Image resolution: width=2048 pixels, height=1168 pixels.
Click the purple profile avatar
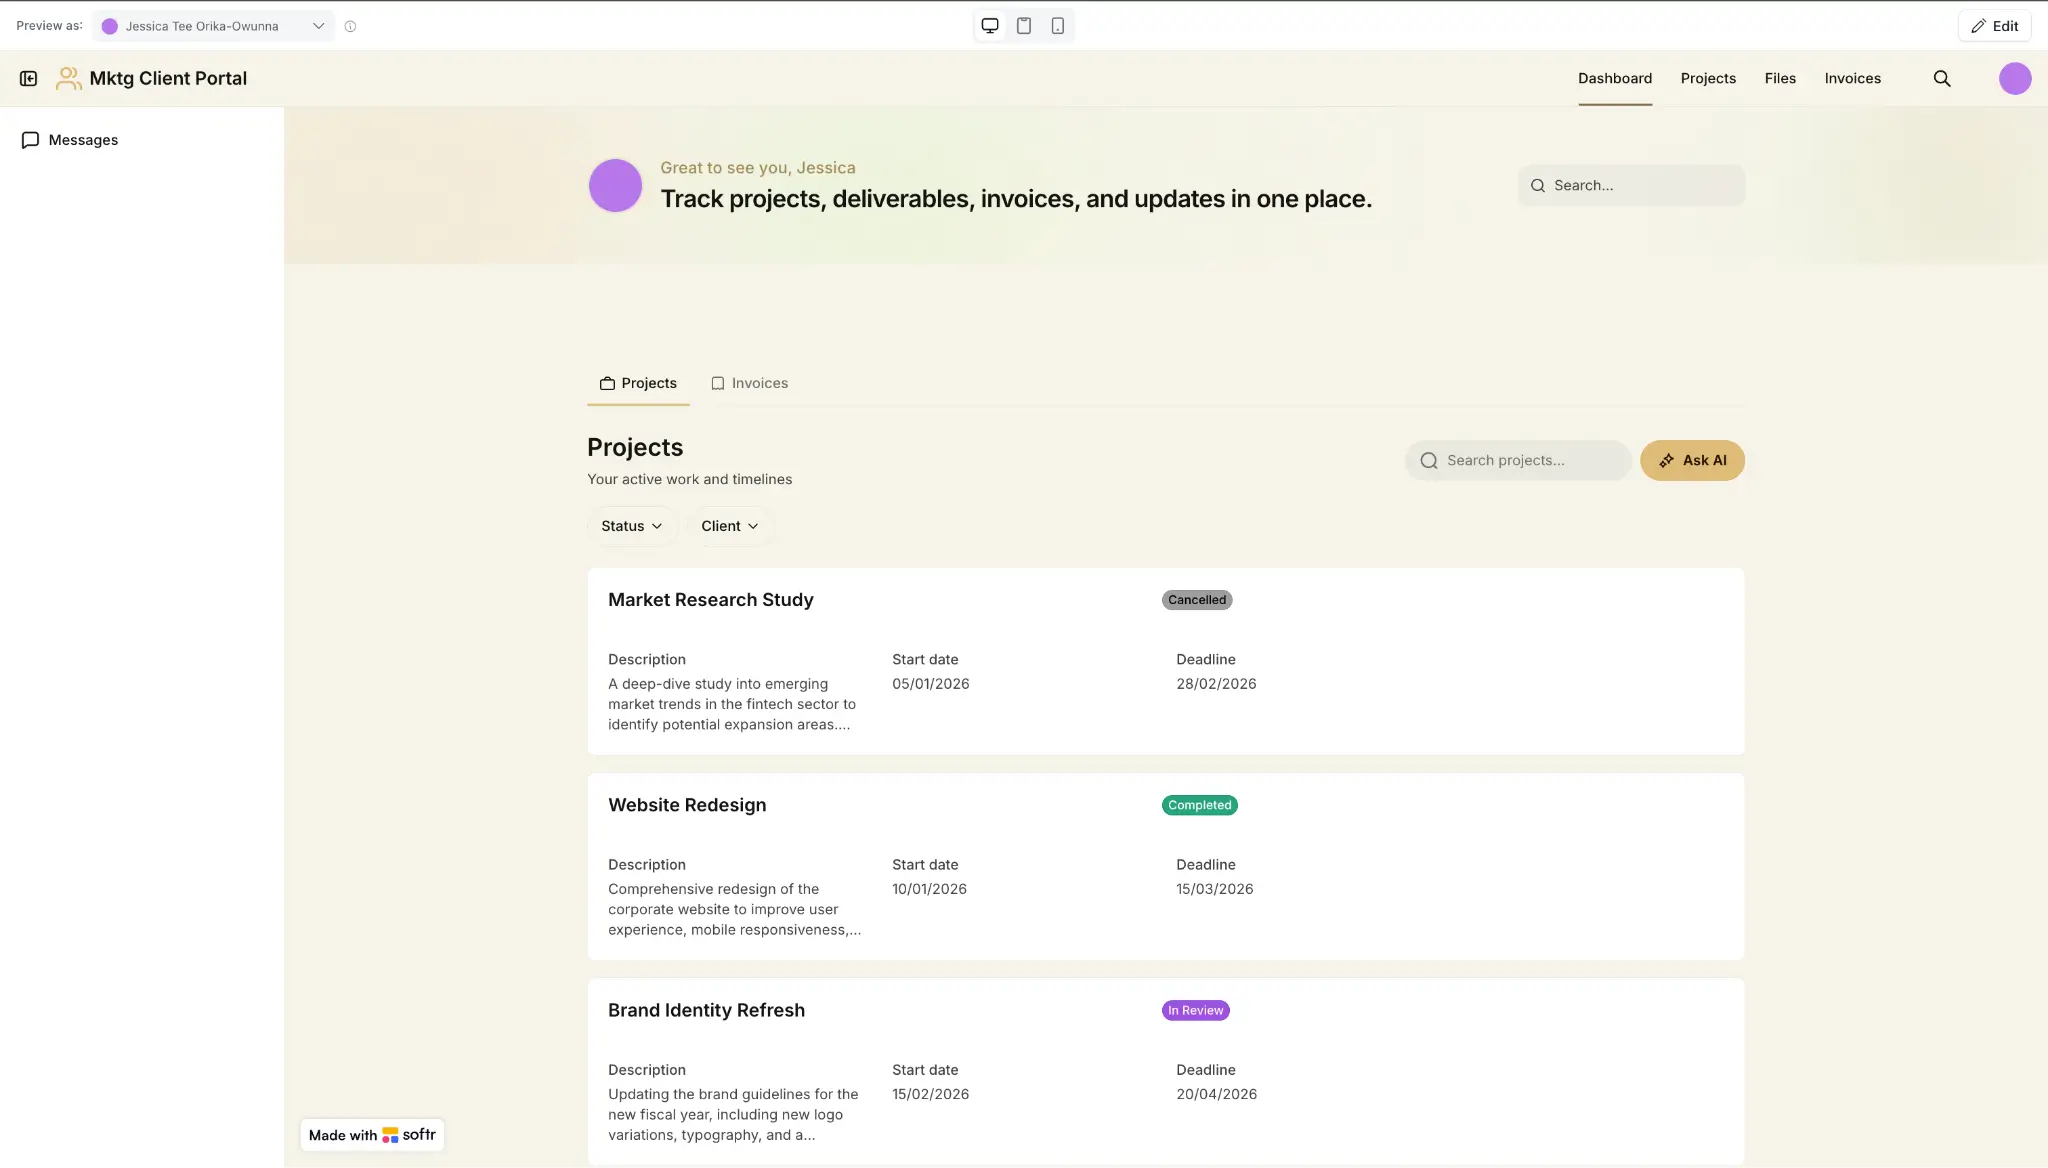(2015, 78)
